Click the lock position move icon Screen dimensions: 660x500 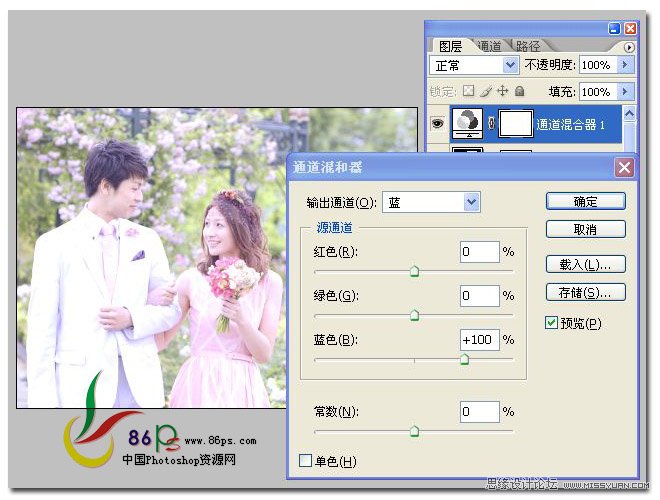503,90
